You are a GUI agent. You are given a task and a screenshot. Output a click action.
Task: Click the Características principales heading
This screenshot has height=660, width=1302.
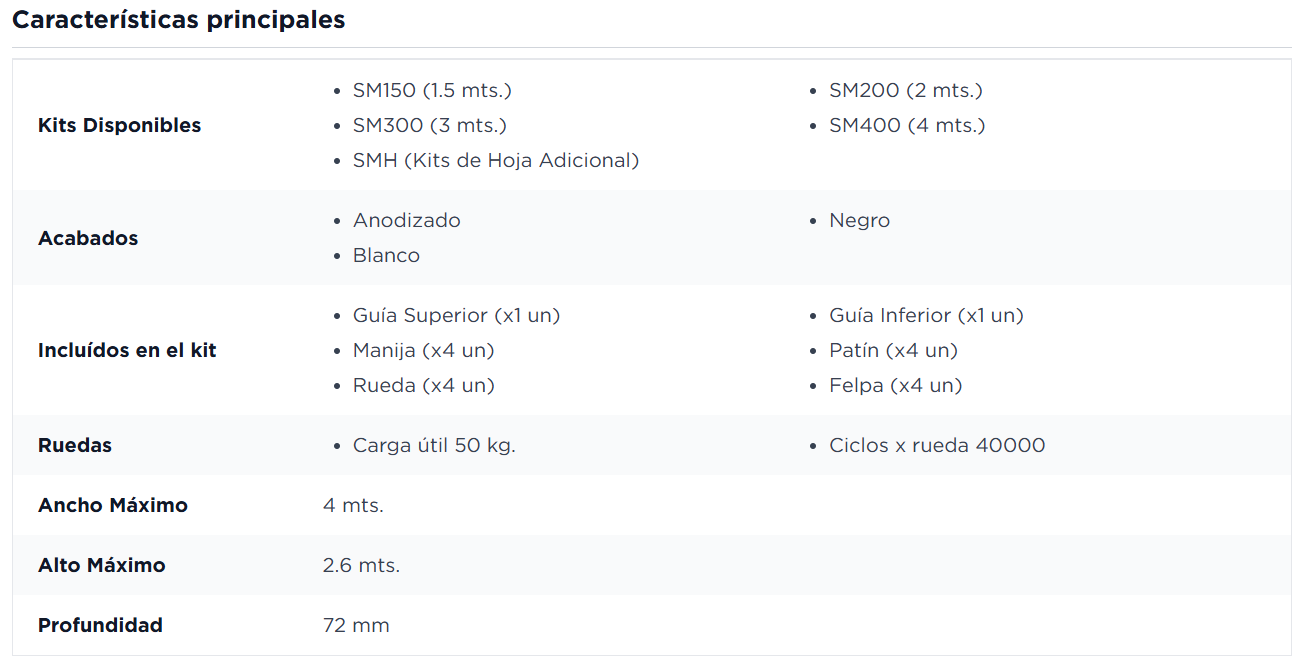[x=179, y=20]
